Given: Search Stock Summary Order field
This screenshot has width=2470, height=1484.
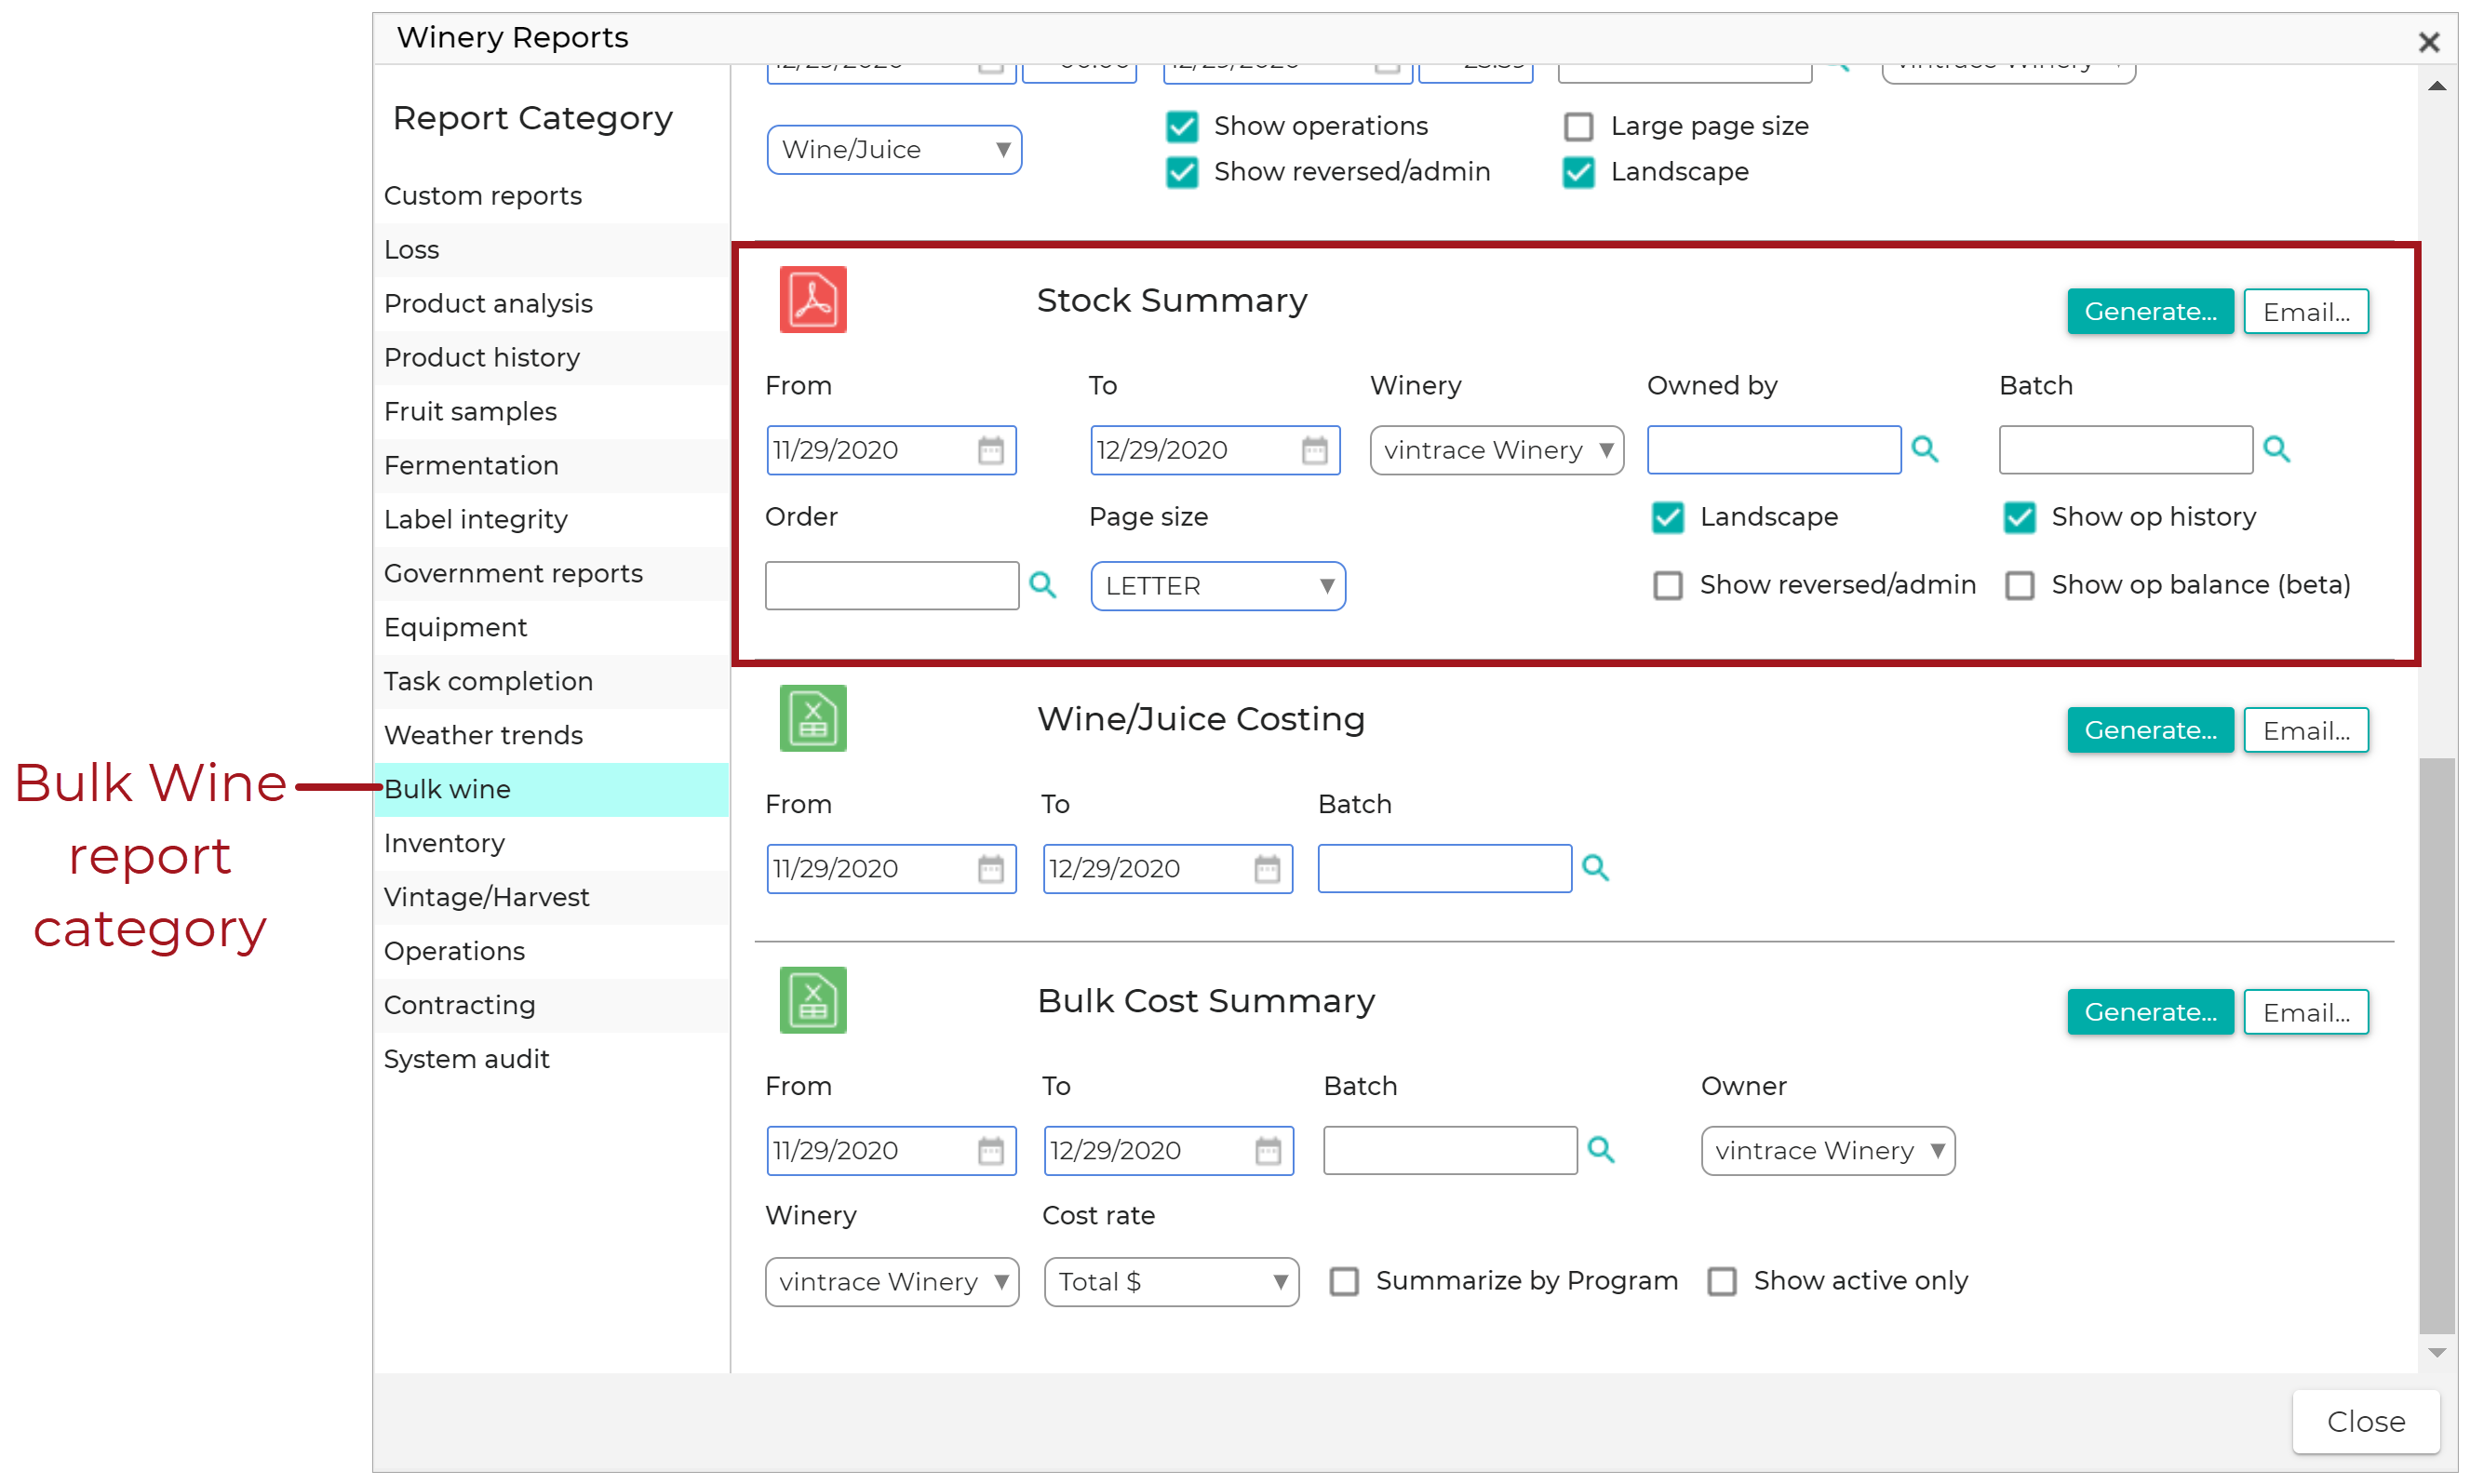Looking at the screenshot, I should click(x=1042, y=585).
